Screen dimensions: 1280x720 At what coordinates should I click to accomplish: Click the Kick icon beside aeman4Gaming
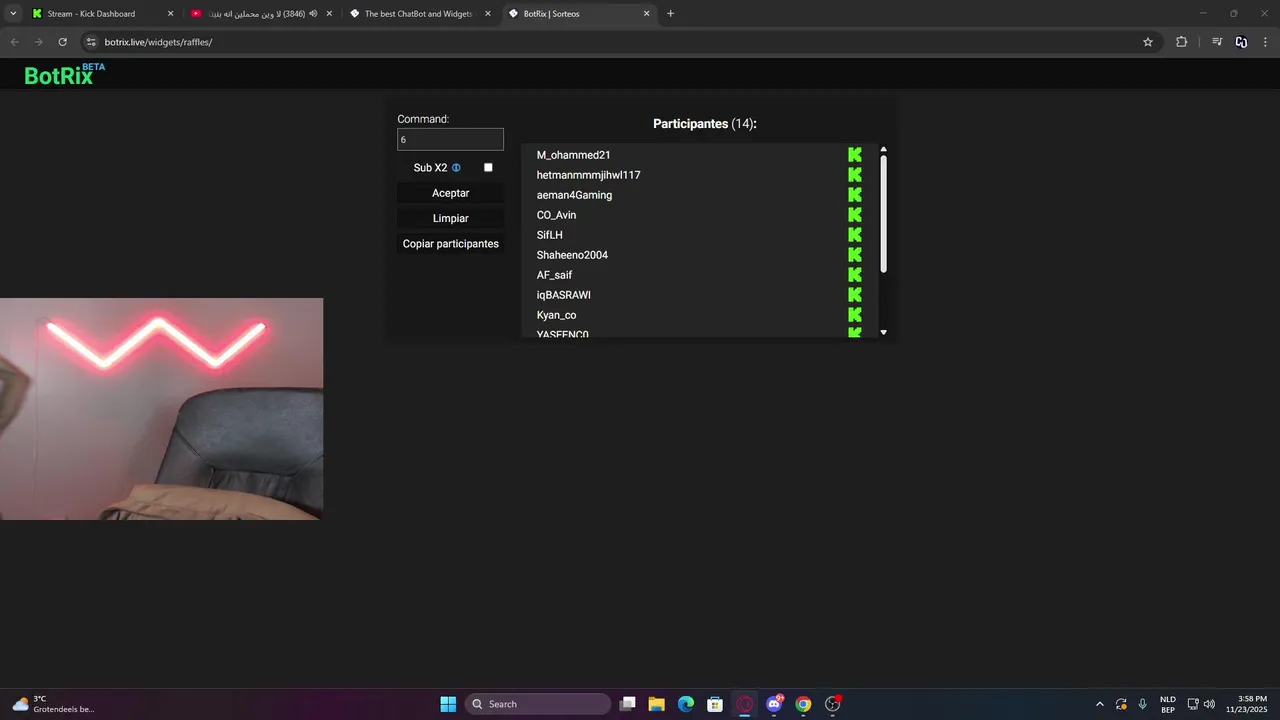(x=855, y=195)
